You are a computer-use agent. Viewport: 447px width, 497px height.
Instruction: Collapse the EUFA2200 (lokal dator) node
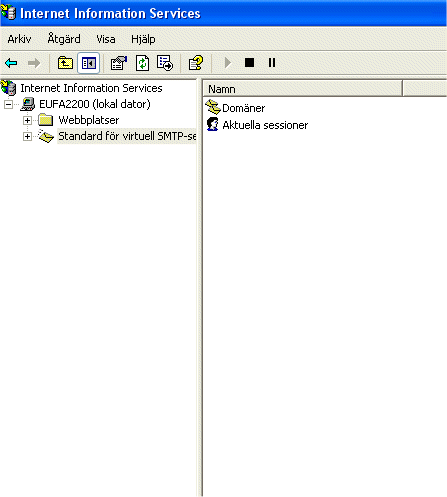tap(8, 104)
